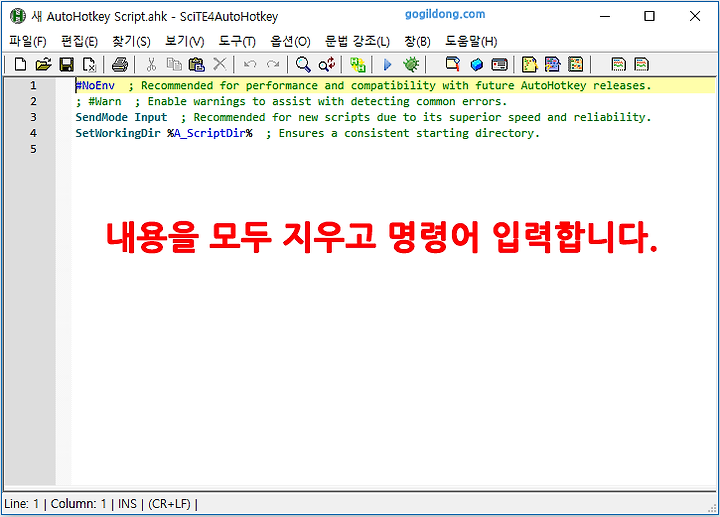
Task: Close the current file using the page-X icon
Action: (x=89, y=64)
